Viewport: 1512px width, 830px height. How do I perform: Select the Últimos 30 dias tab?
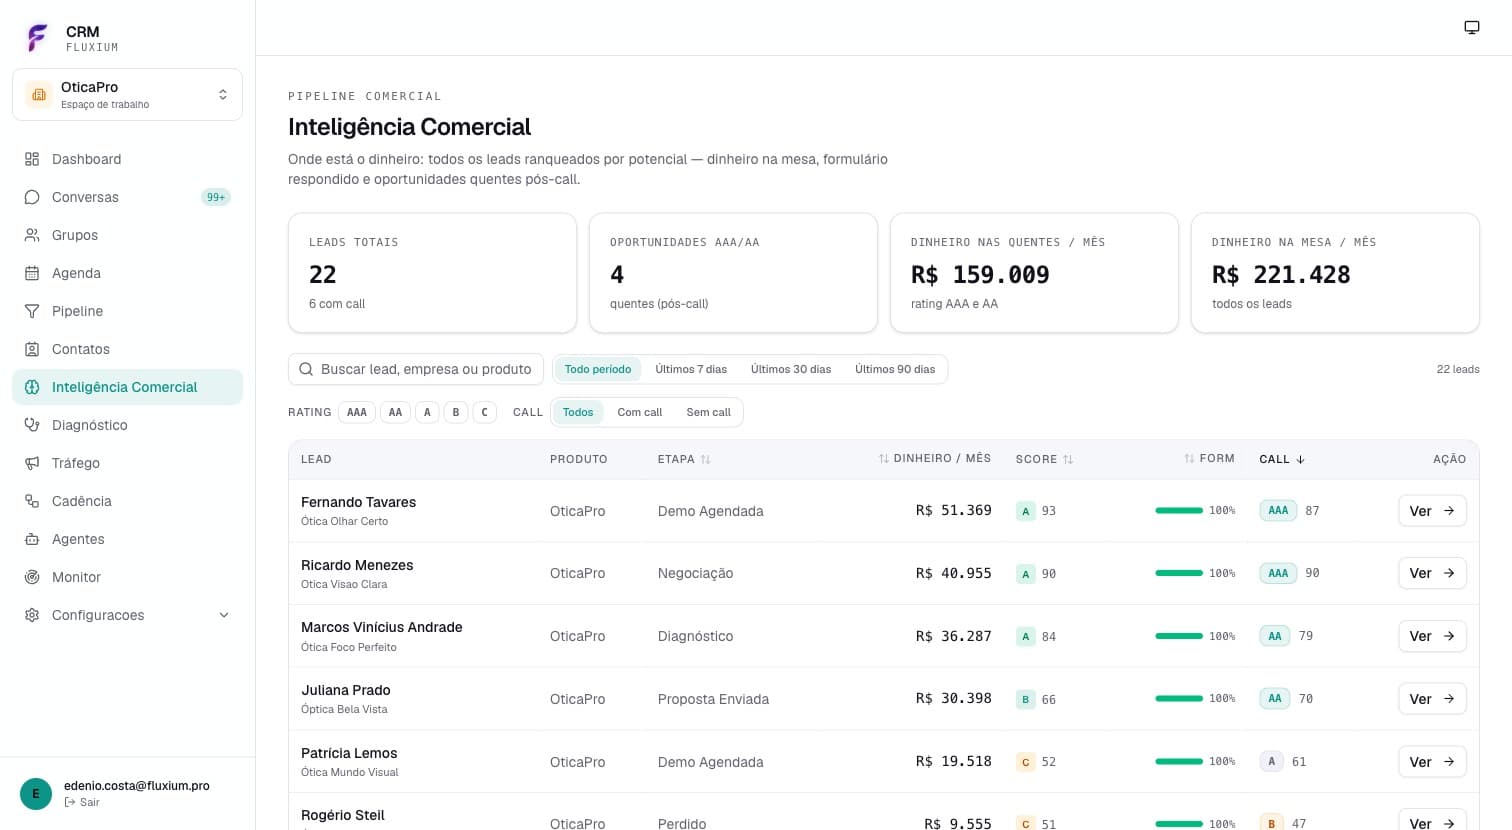click(791, 369)
